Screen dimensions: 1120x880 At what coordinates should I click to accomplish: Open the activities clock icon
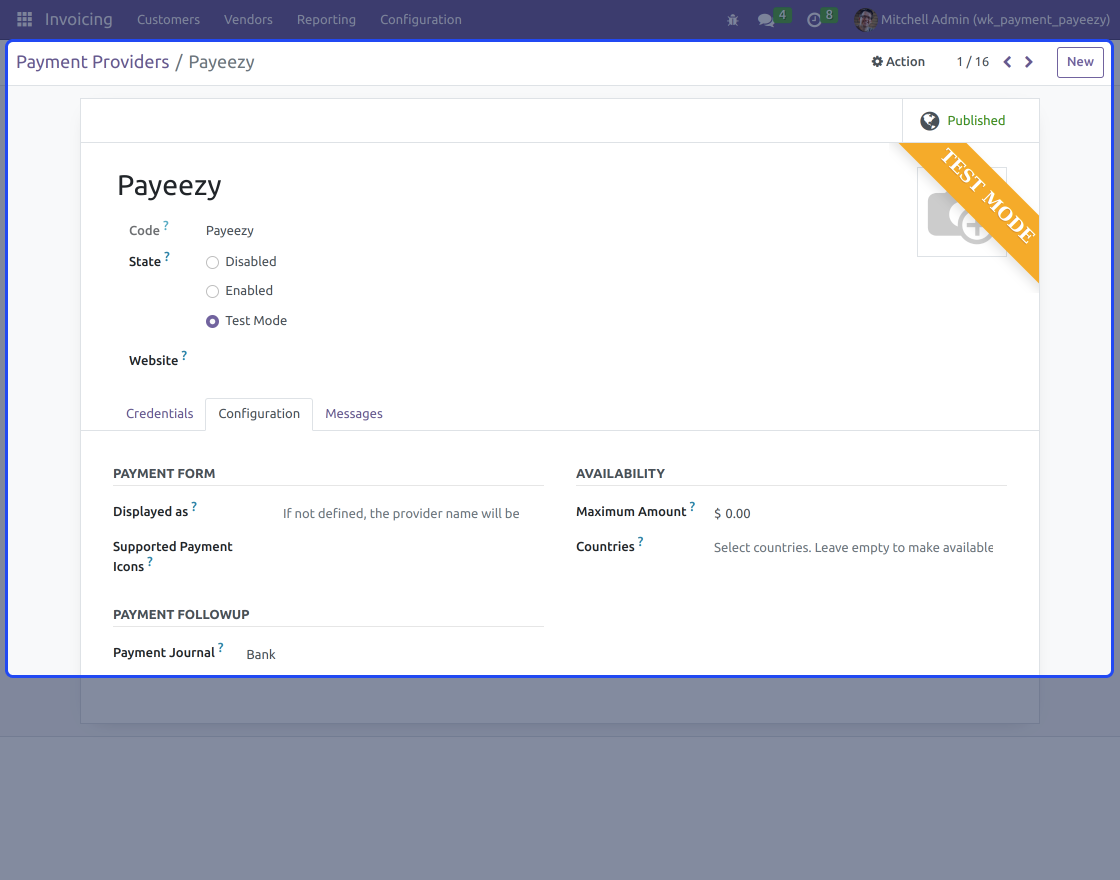click(814, 20)
